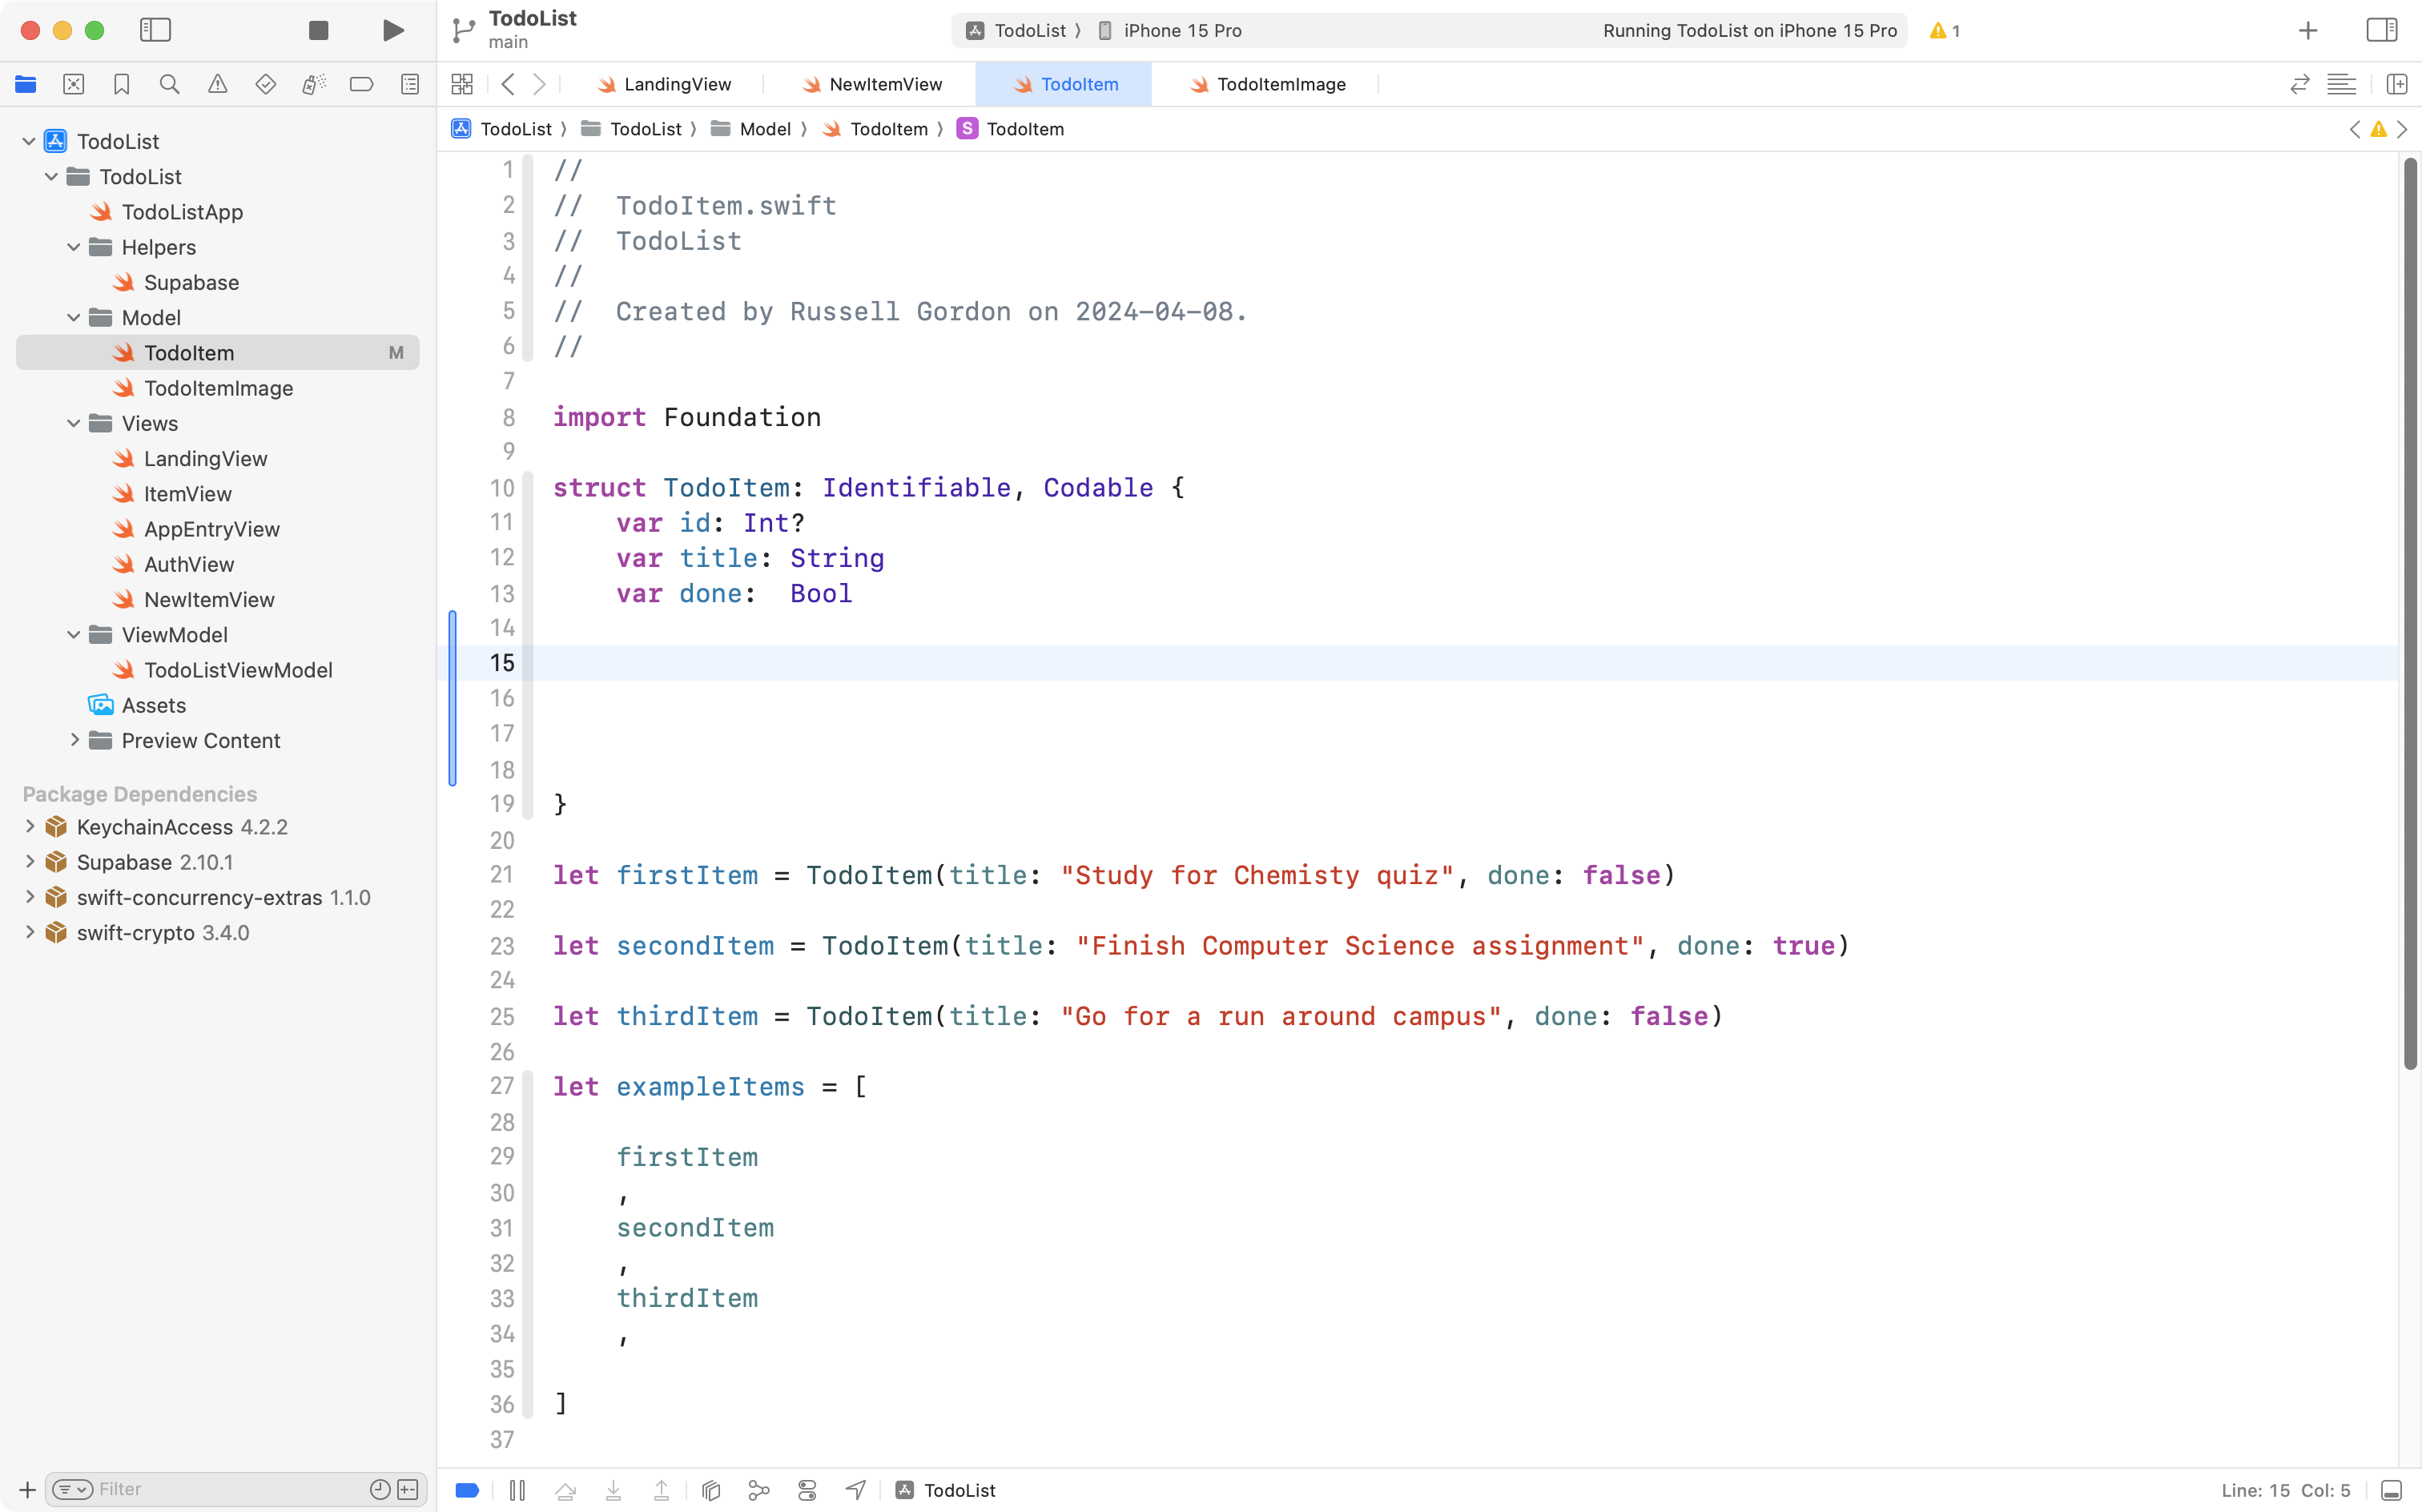The width and height of the screenshot is (2422, 1512).
Task: Collapse the Views group
Action: 72,423
